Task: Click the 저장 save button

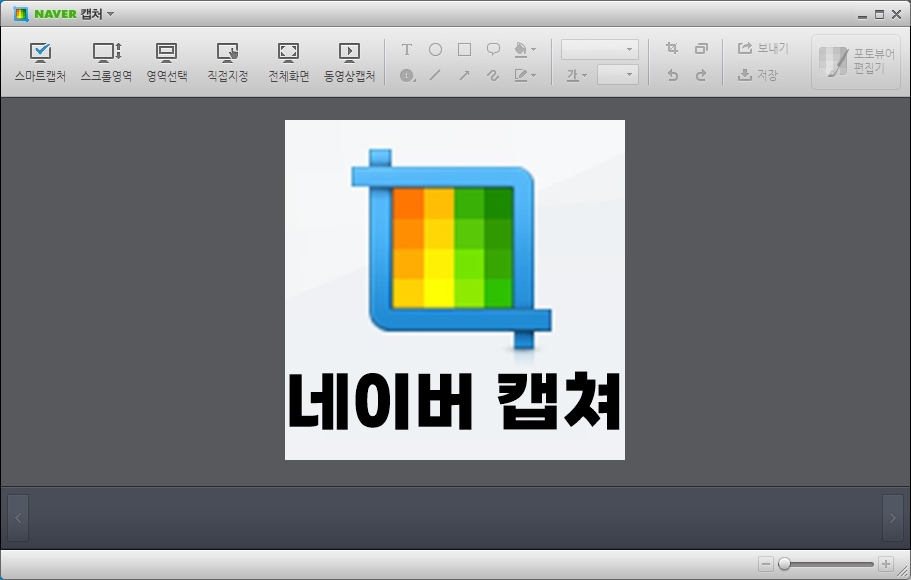Action: pyautogui.click(x=757, y=75)
